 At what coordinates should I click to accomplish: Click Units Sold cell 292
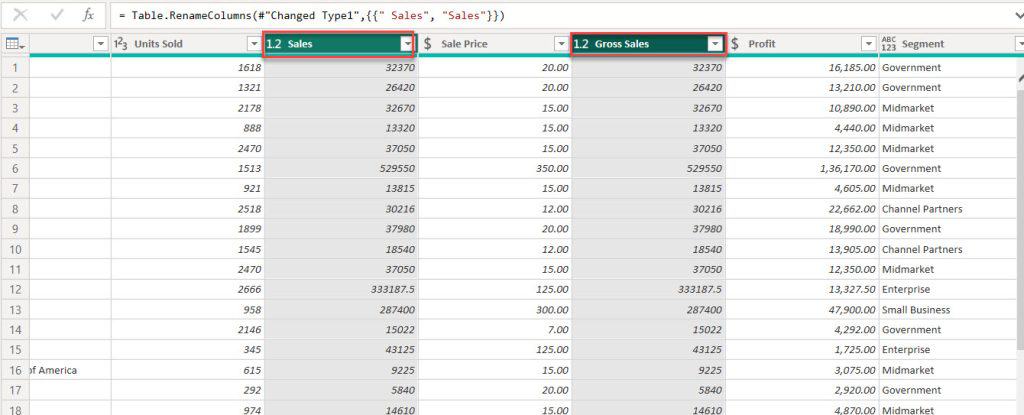187,390
